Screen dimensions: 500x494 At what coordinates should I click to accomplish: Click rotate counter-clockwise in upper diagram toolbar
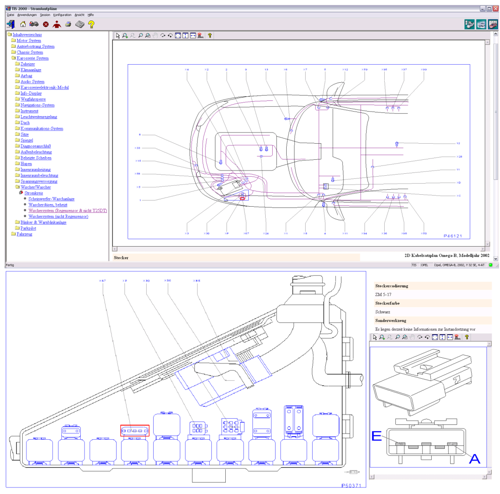pos(170,35)
